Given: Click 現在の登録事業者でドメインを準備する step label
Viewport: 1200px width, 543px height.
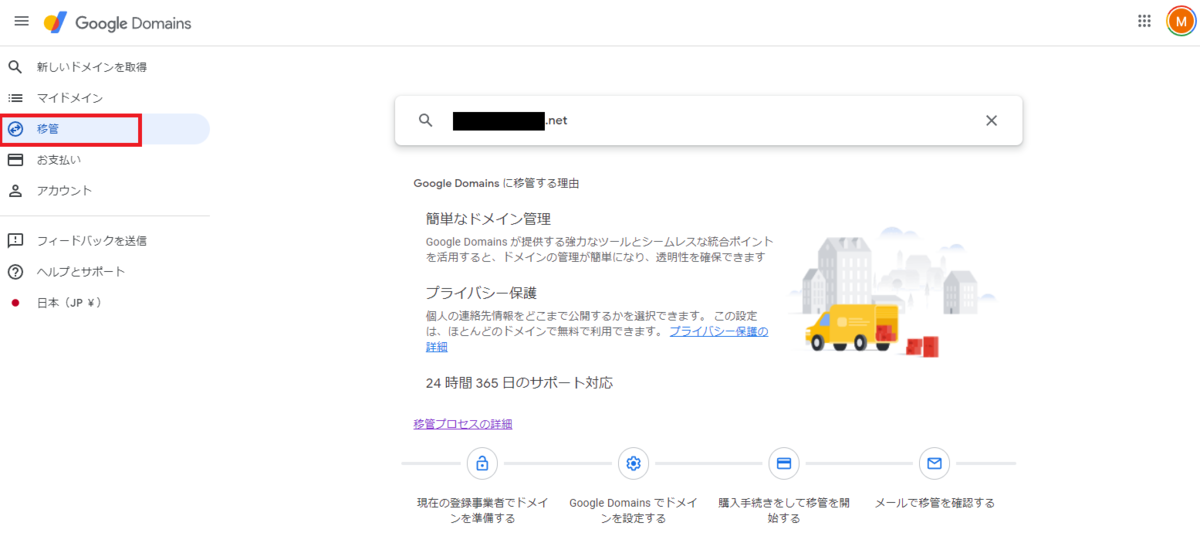Looking at the screenshot, I should coord(482,510).
